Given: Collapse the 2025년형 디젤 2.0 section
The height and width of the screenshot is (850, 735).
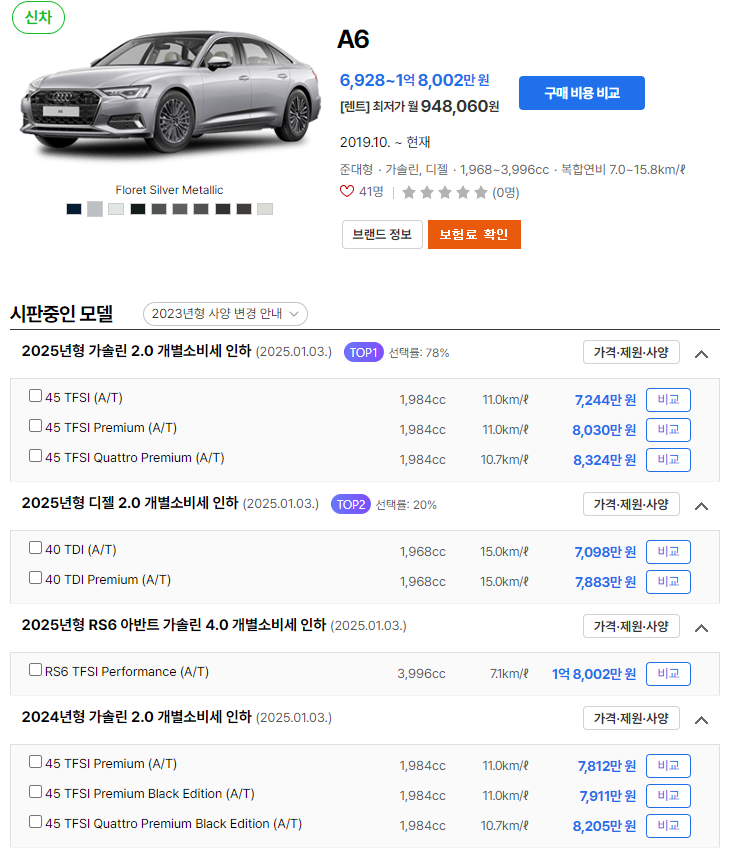Looking at the screenshot, I should point(701,506).
